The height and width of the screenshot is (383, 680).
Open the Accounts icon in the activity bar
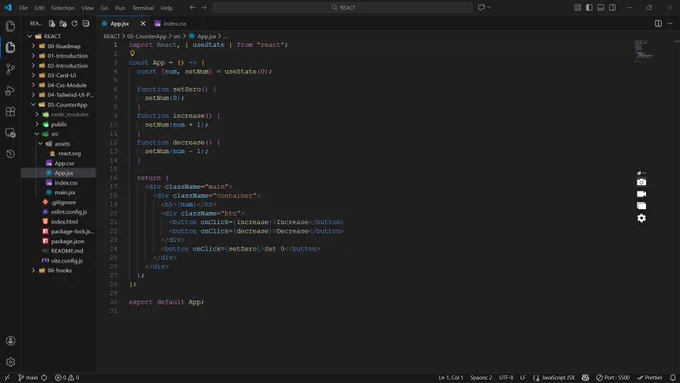pos(10,341)
